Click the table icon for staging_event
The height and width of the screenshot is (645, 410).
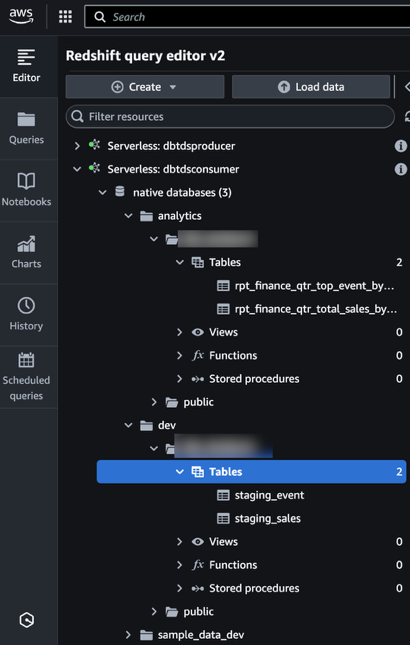click(x=223, y=495)
